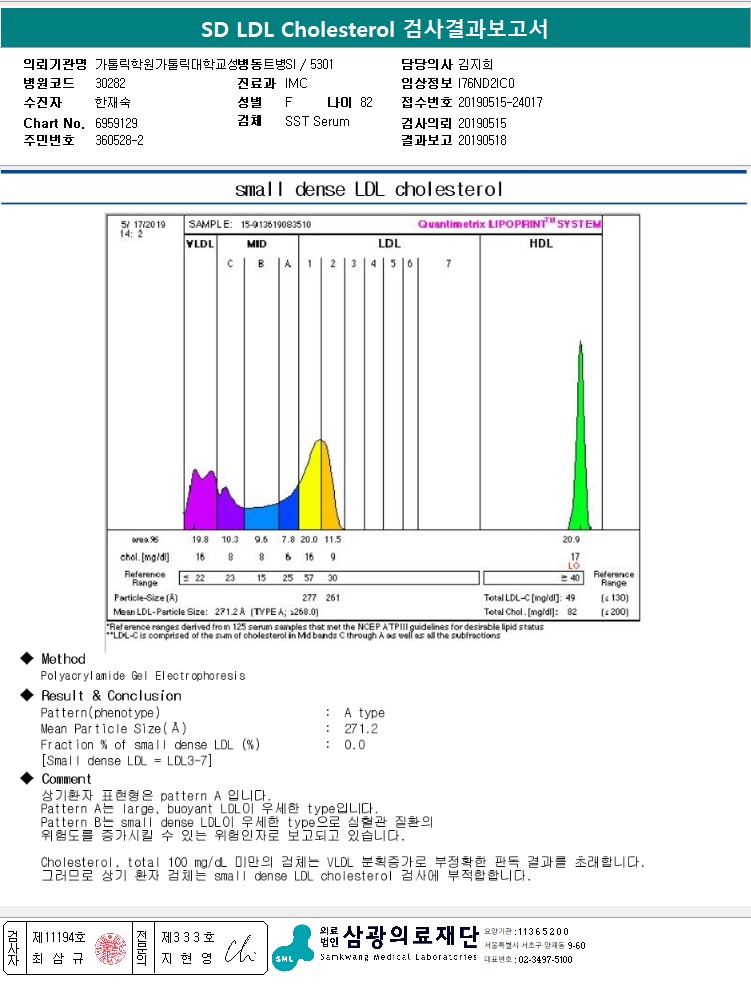
Task: Click the HDL area value 20.9
Action: [571, 540]
